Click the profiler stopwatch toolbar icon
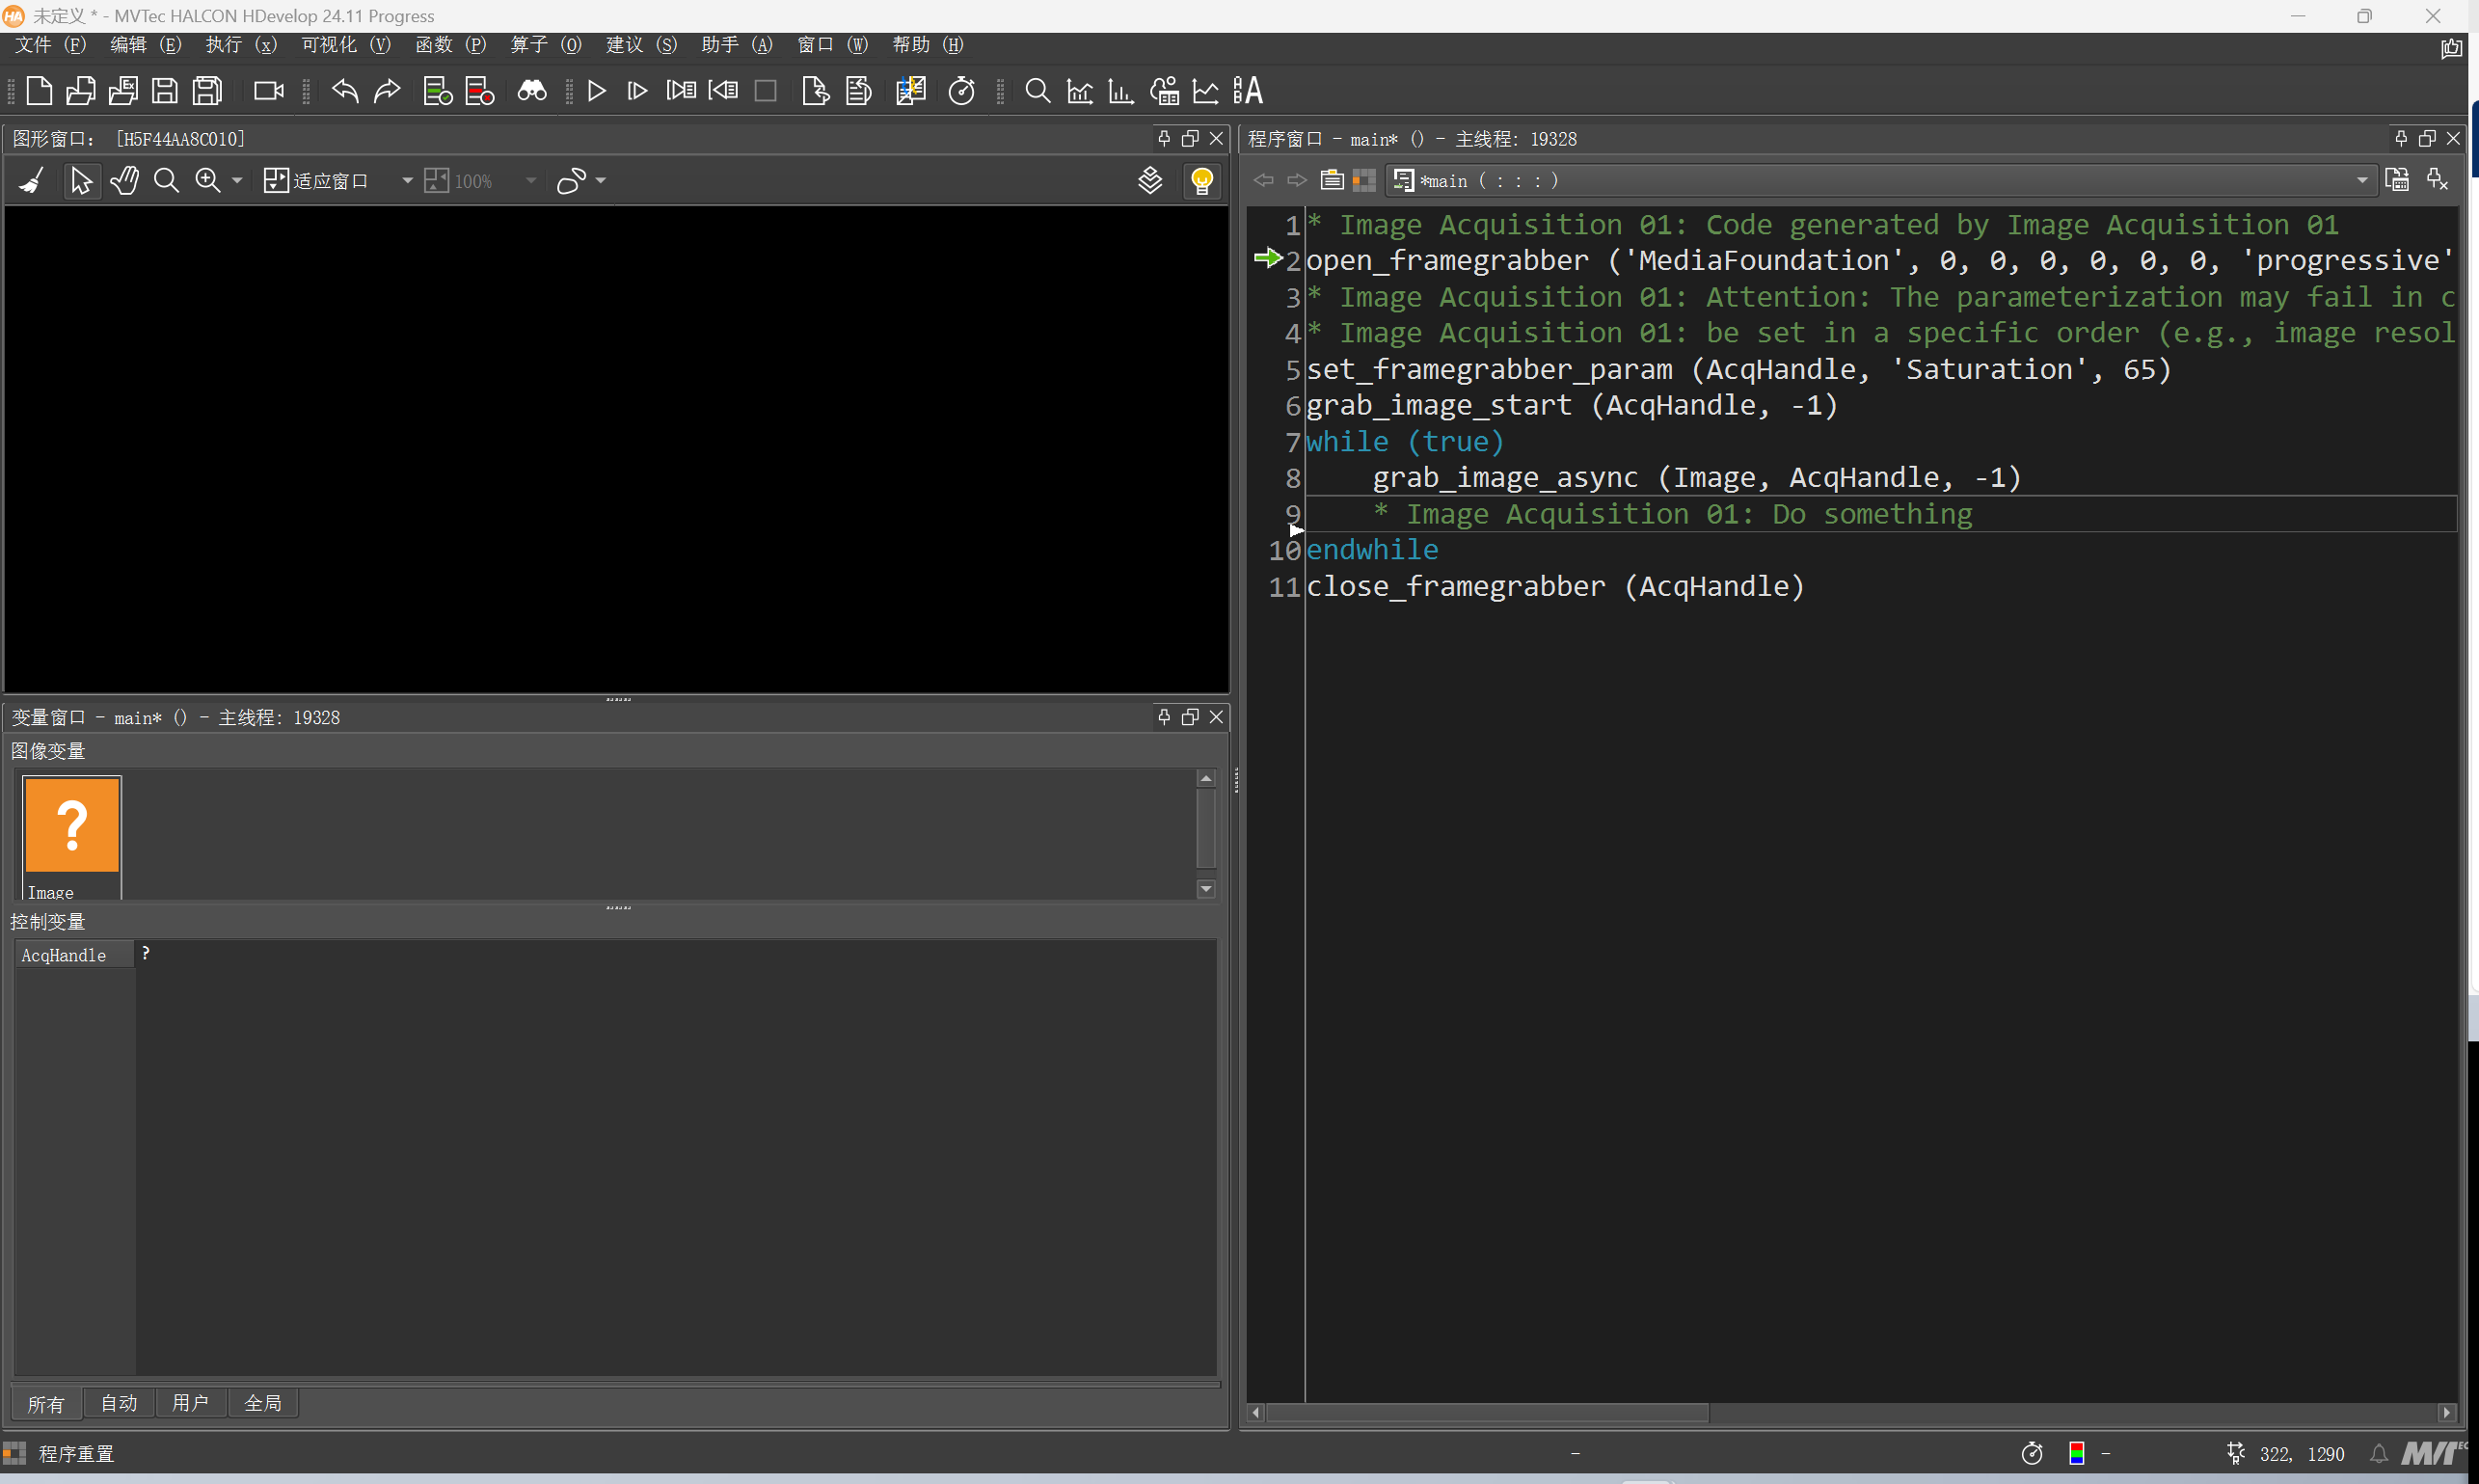Screen dimensions: 2479x1484 [x=961, y=91]
